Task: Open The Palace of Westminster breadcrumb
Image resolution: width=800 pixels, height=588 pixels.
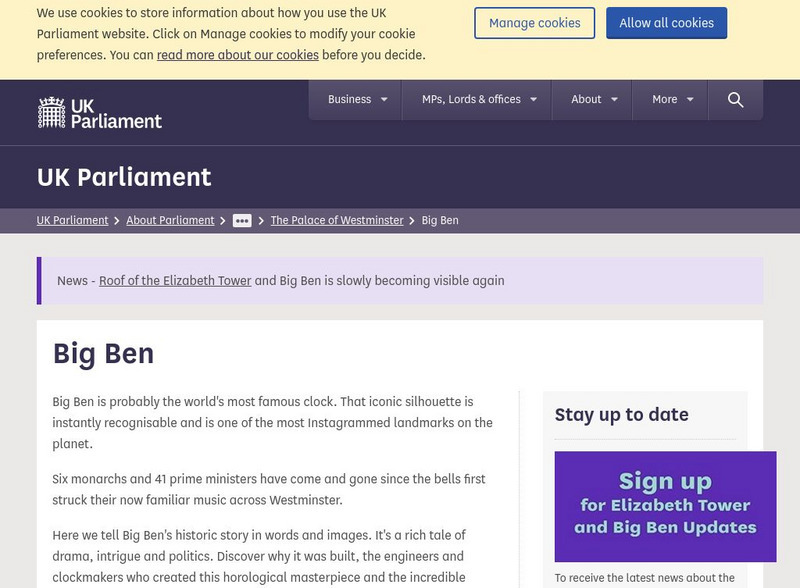Action: coord(337,220)
